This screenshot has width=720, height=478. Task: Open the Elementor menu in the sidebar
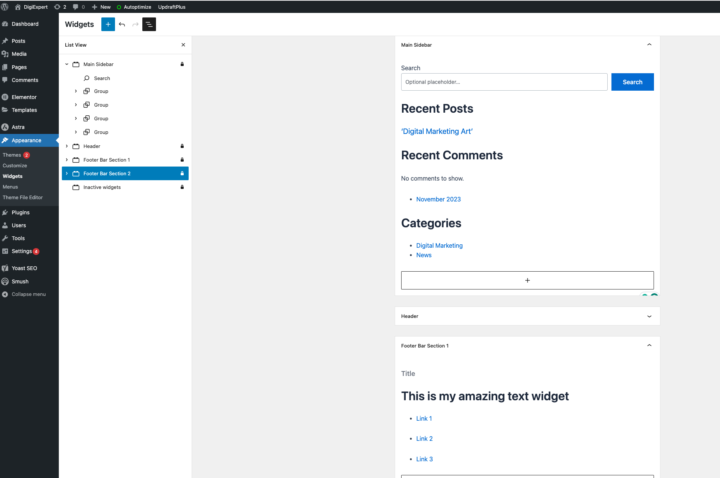click(24, 97)
